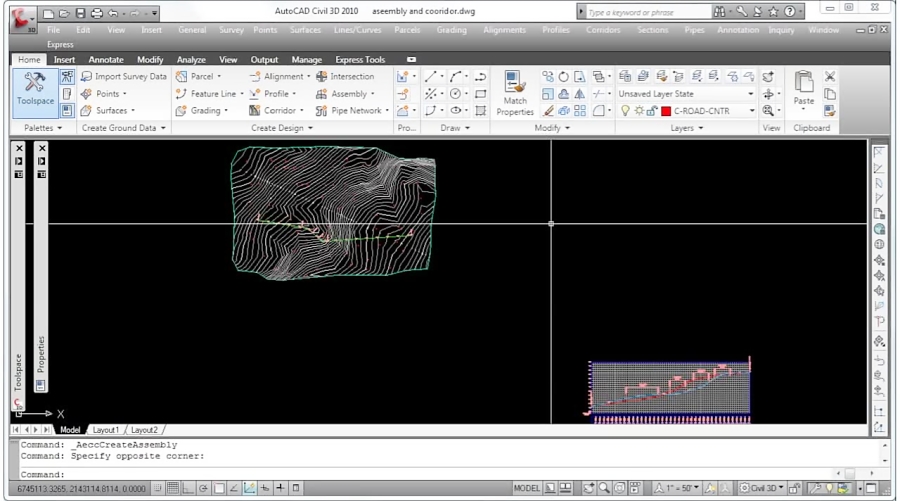Image resolution: width=900 pixels, height=501 pixels.
Task: Click the Intersection tool
Action: [x=345, y=76]
